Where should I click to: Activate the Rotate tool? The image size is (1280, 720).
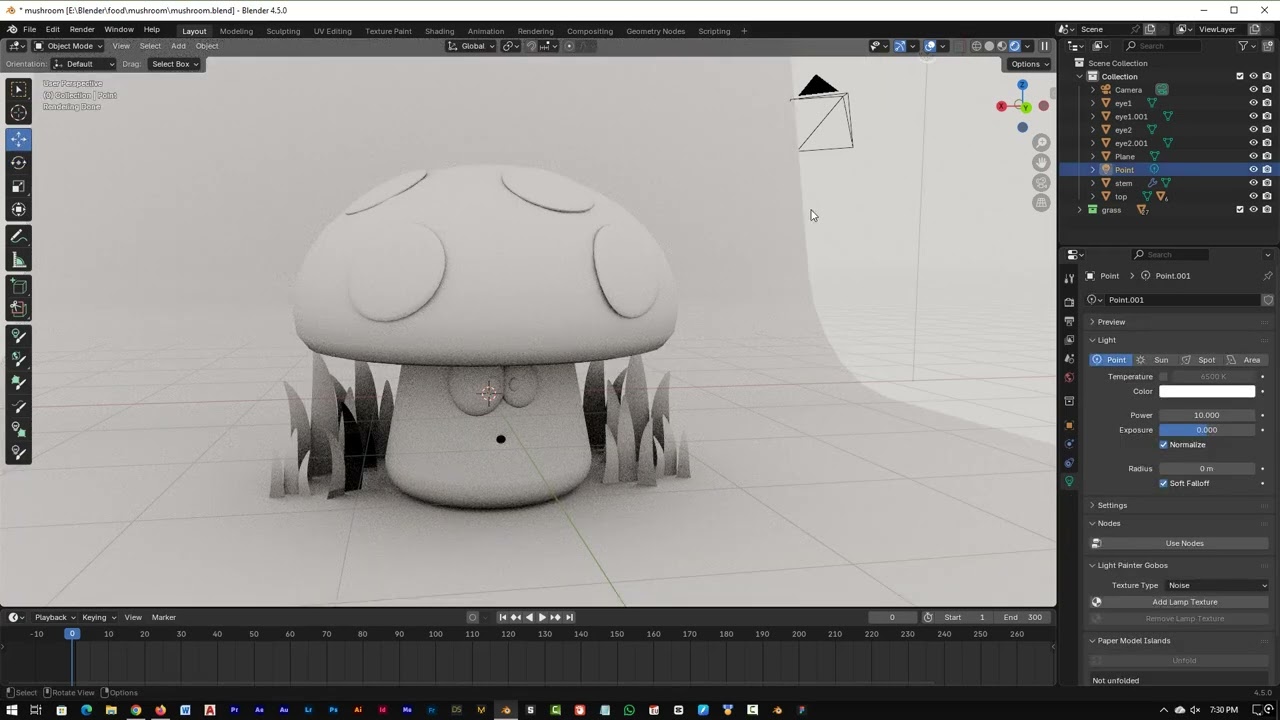click(x=18, y=162)
